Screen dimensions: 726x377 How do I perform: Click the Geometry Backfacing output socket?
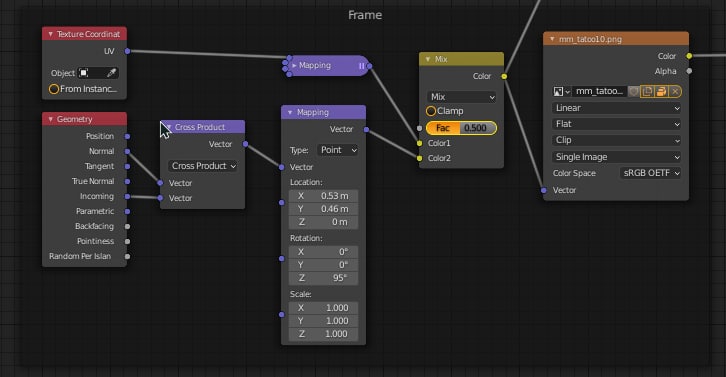(127, 226)
